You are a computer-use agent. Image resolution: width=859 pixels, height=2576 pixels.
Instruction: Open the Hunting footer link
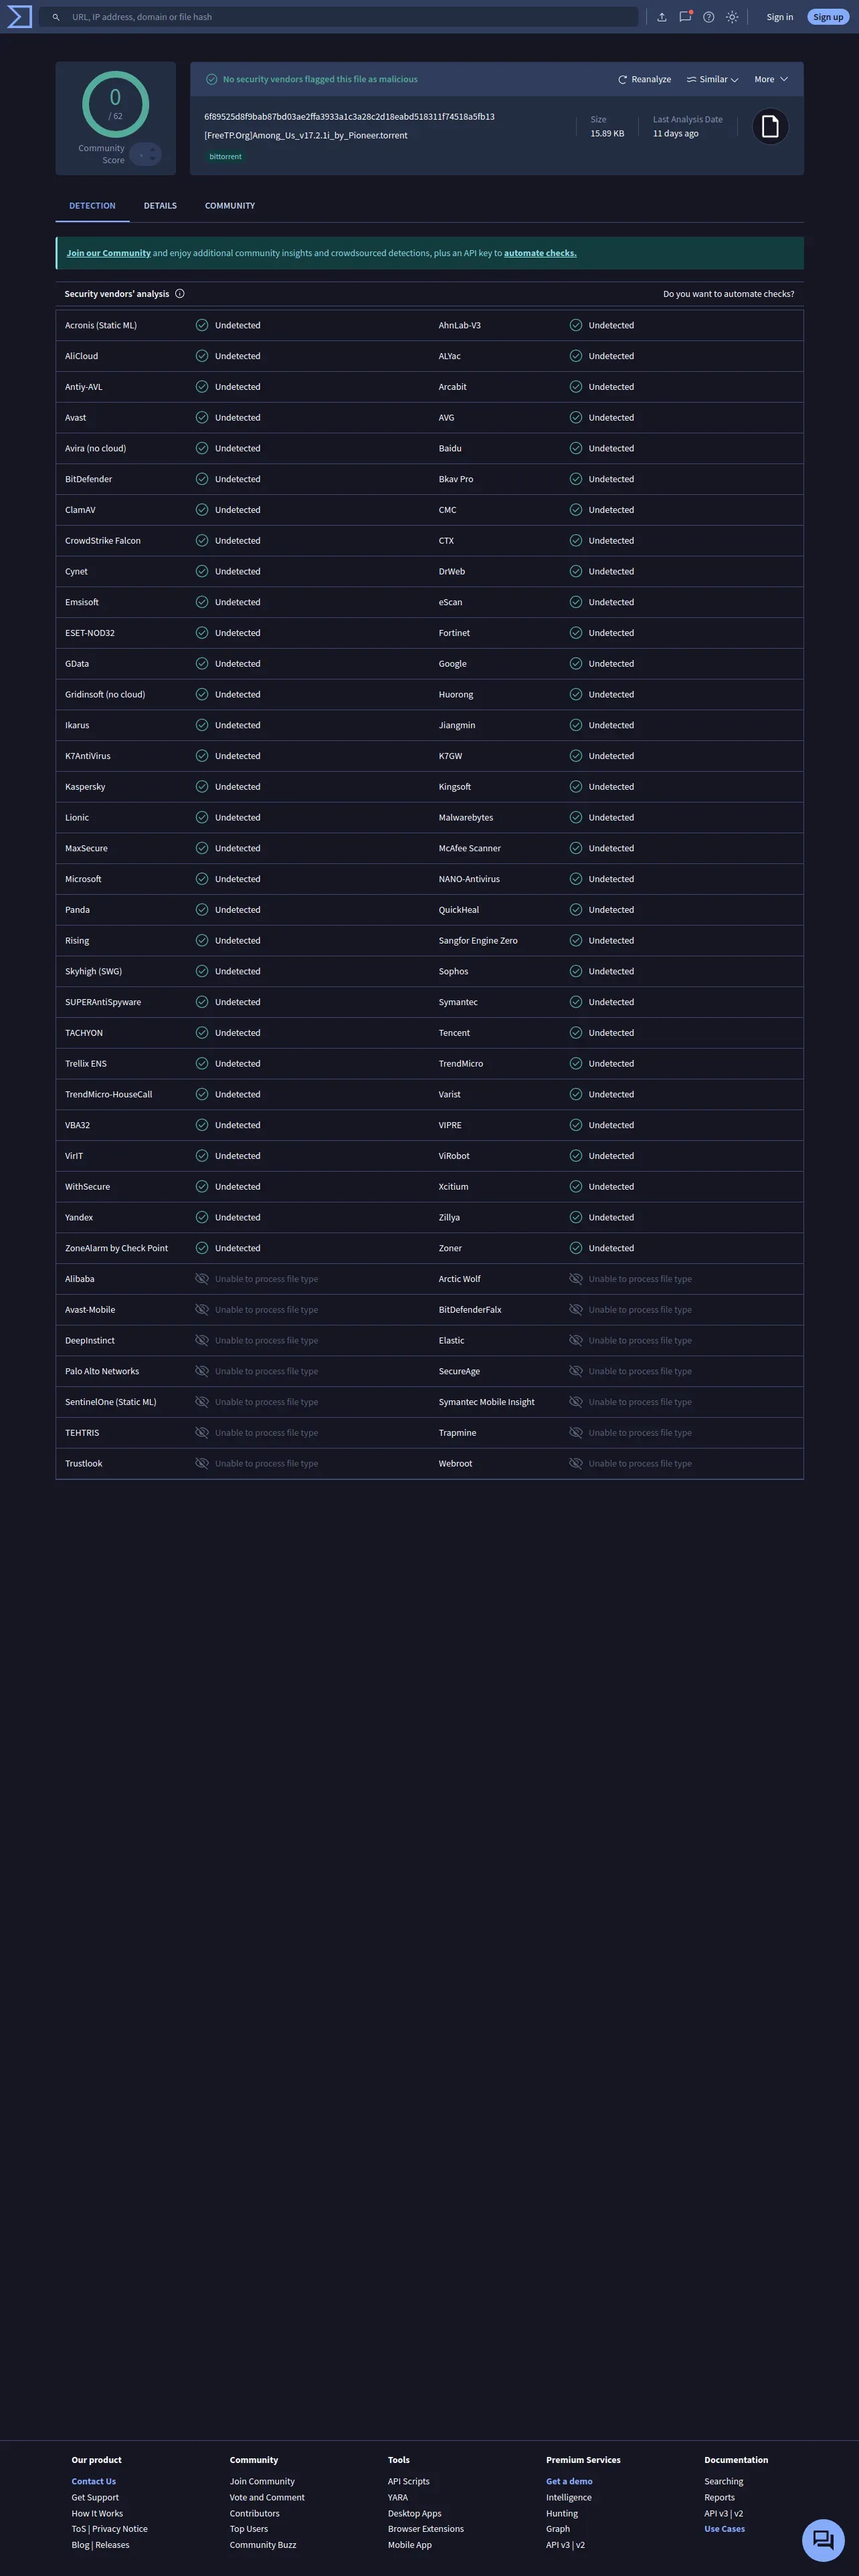tap(562, 2513)
